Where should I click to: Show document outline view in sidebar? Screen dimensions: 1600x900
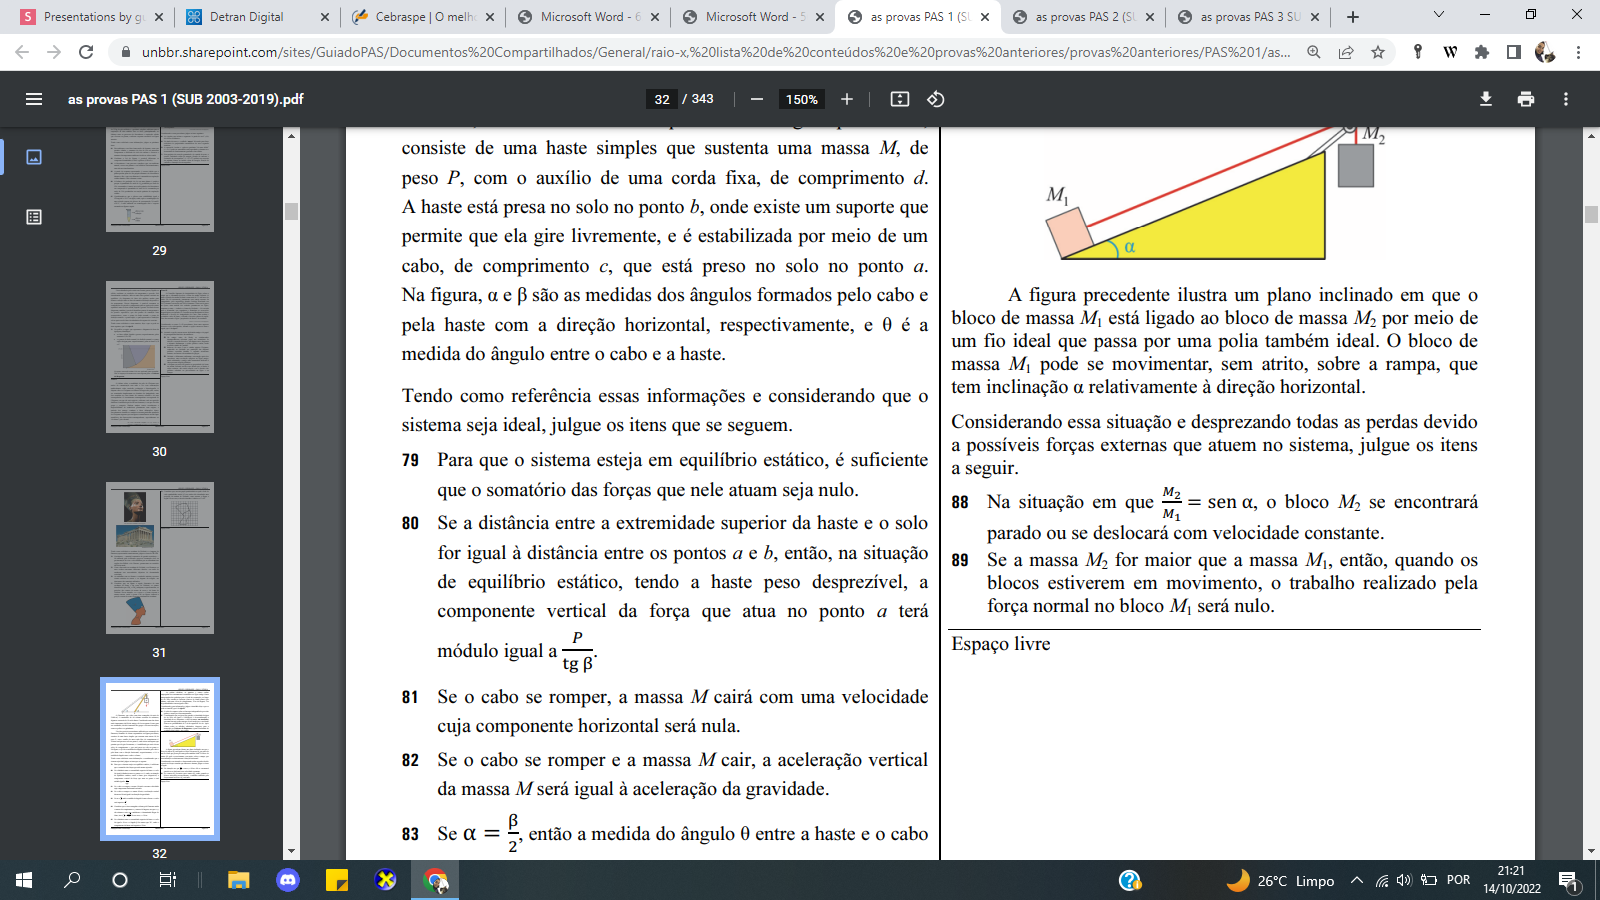pos(34,217)
